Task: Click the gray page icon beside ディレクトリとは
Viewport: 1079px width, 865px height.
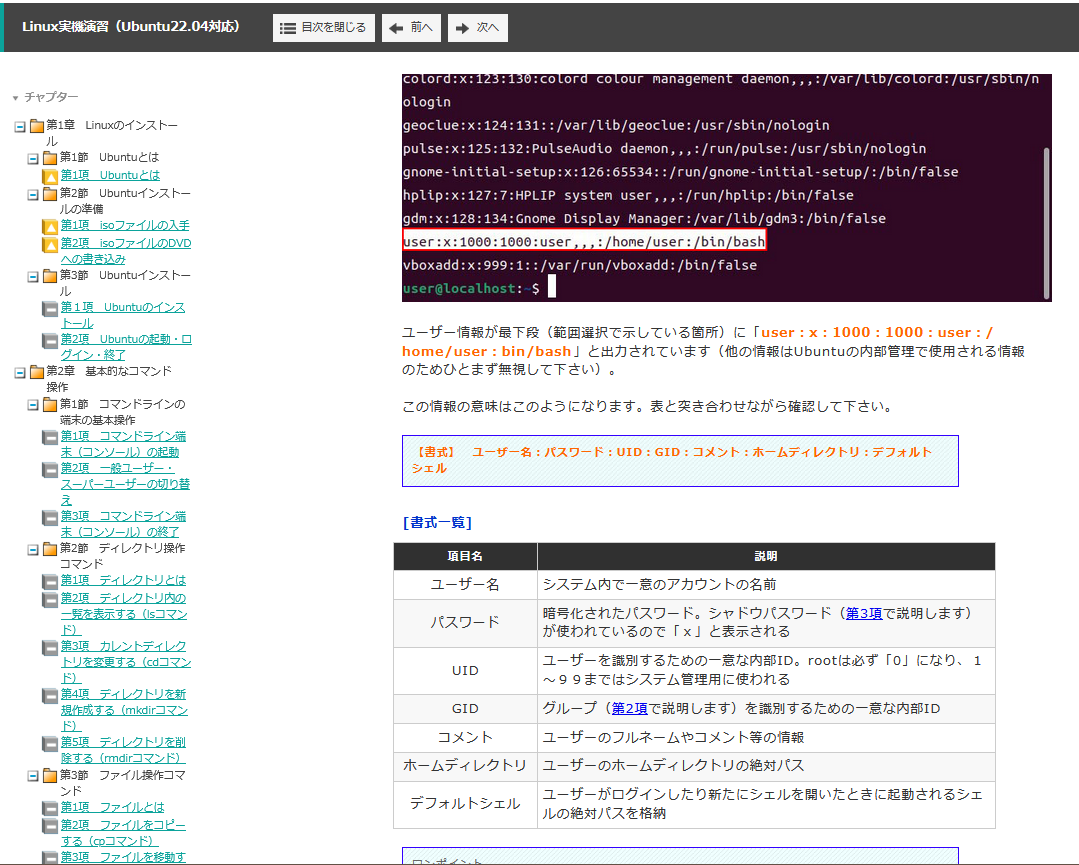Action: (50, 581)
